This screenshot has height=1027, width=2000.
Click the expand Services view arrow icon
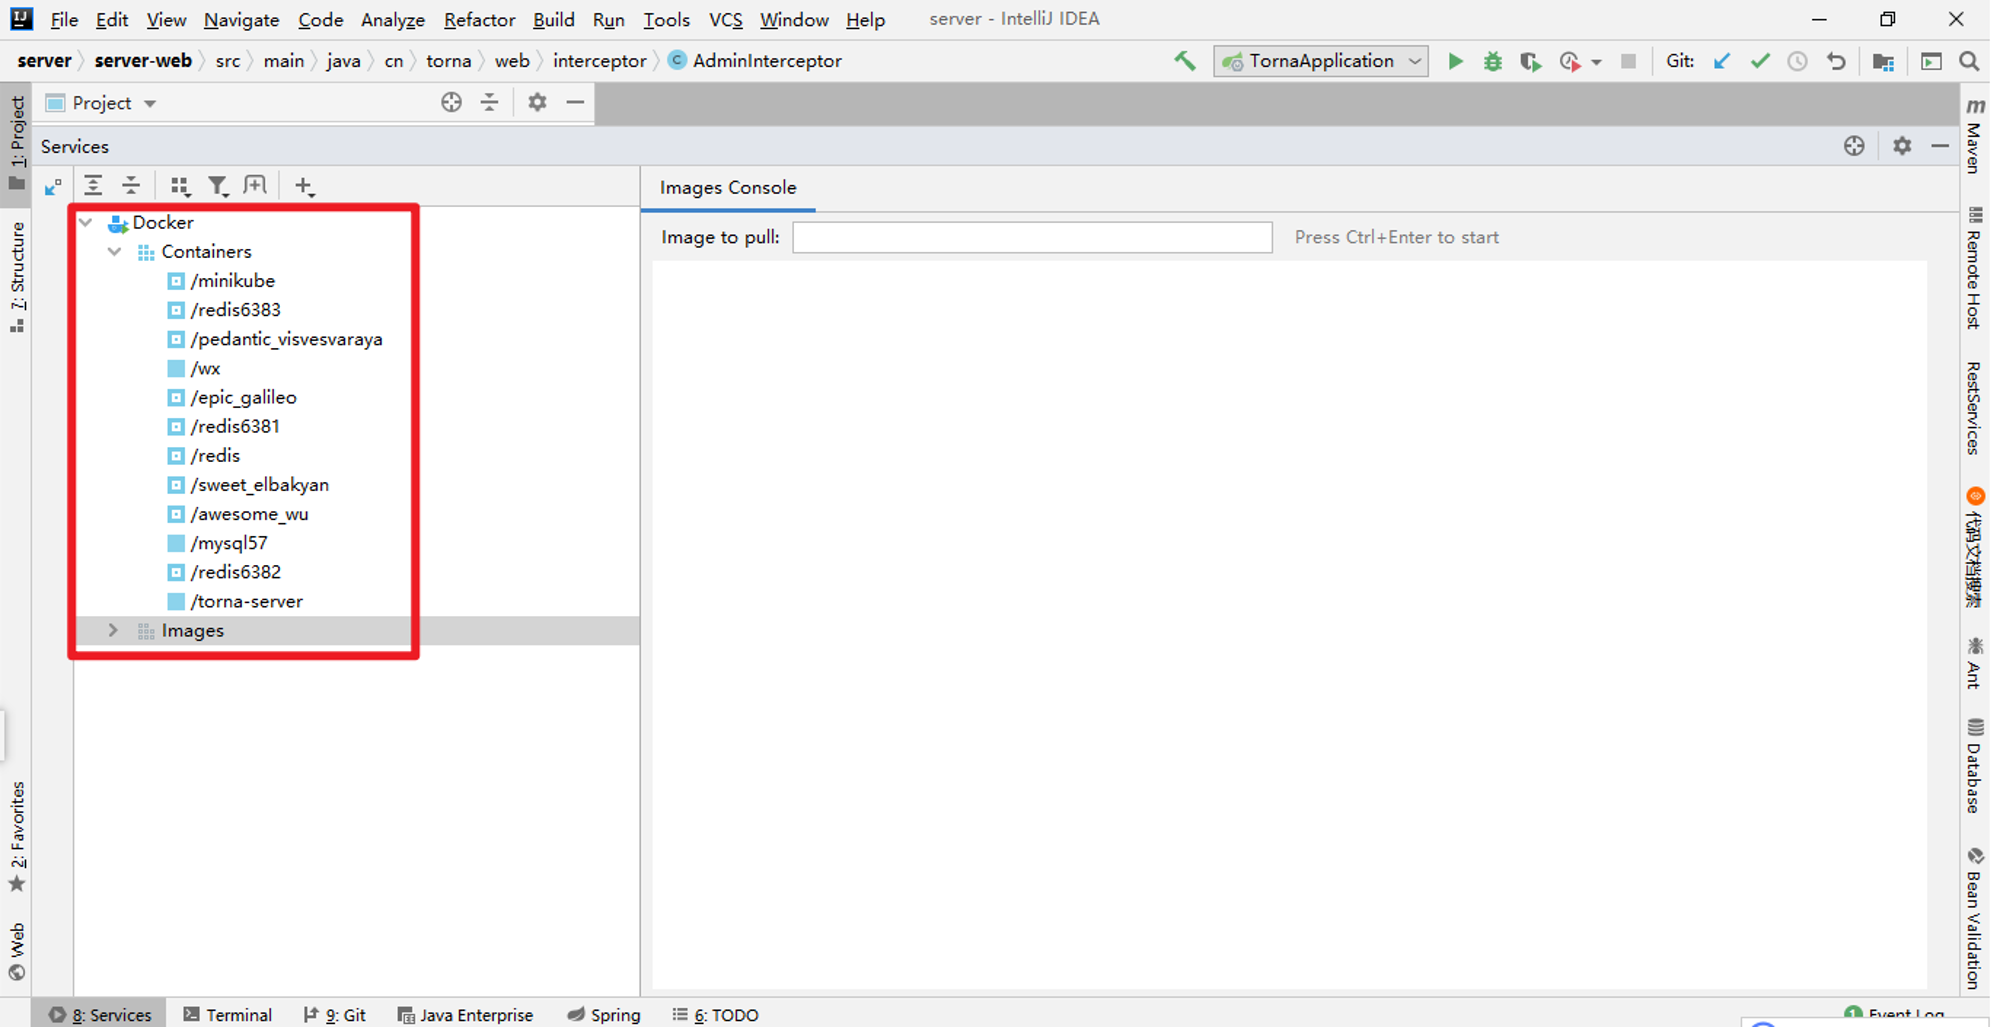click(x=53, y=186)
